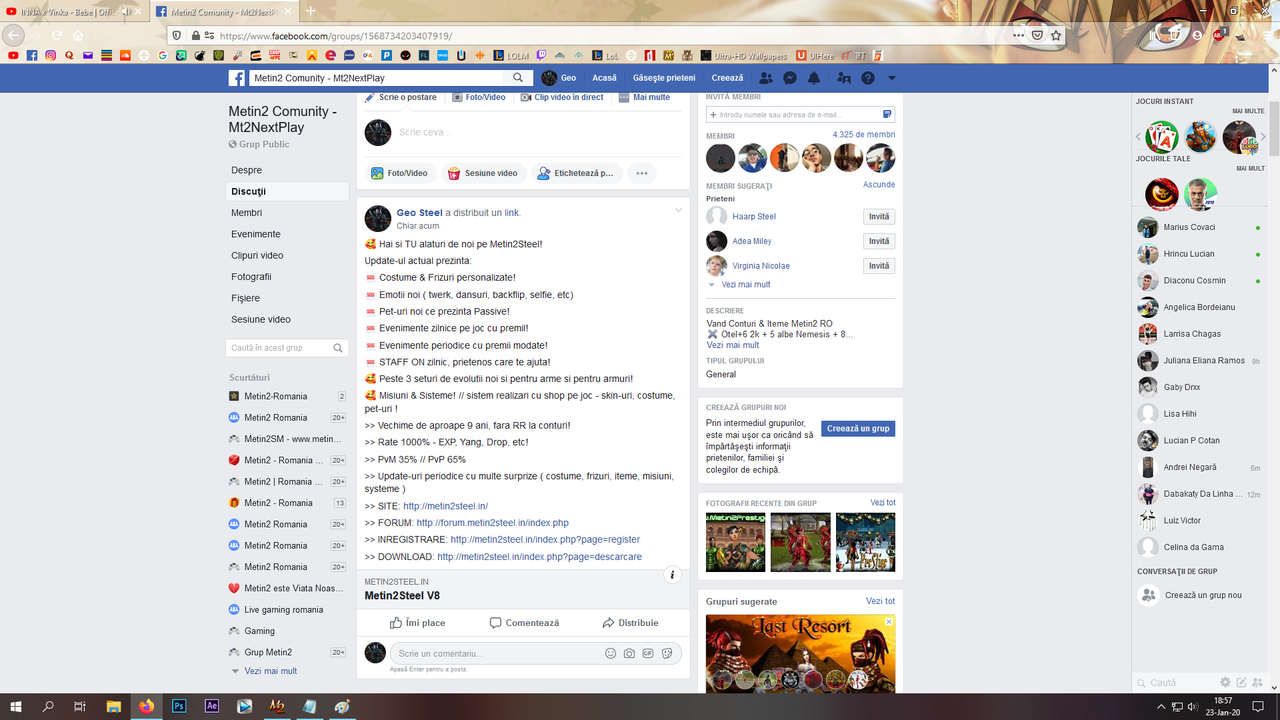The image size is (1280, 720).
Task: Open the Live gaming romania shortcut
Action: [x=284, y=610]
